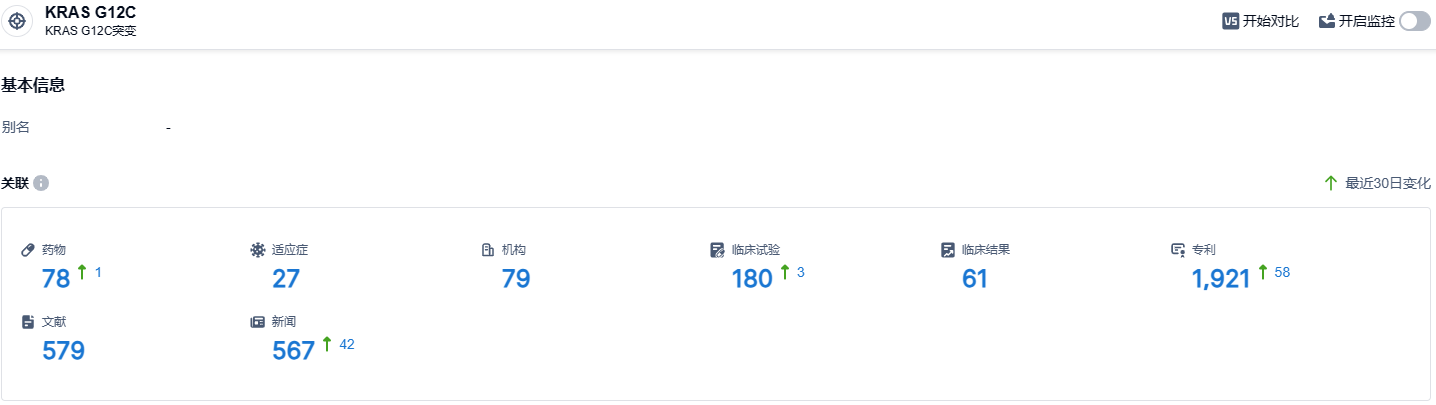Open the 180 clinical trials count
Image resolution: width=1436 pixels, height=405 pixels.
point(752,279)
